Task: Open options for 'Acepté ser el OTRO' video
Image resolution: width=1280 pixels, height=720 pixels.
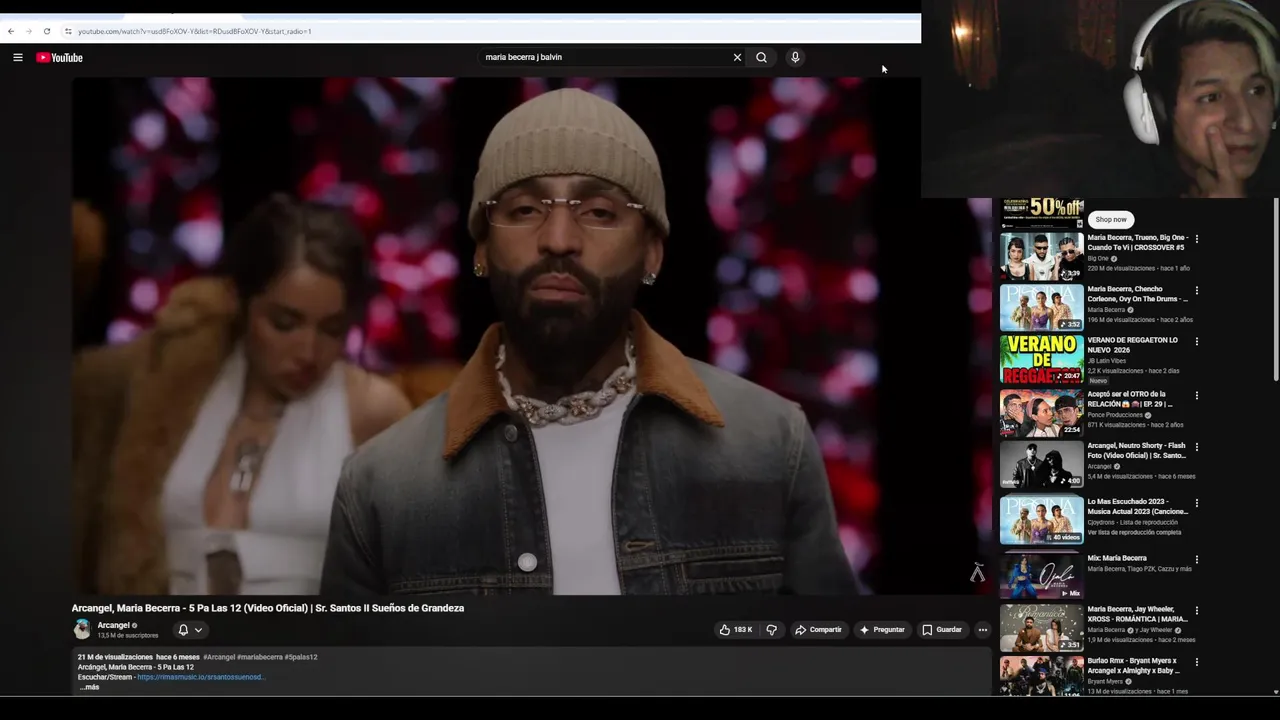Action: tap(1196, 395)
